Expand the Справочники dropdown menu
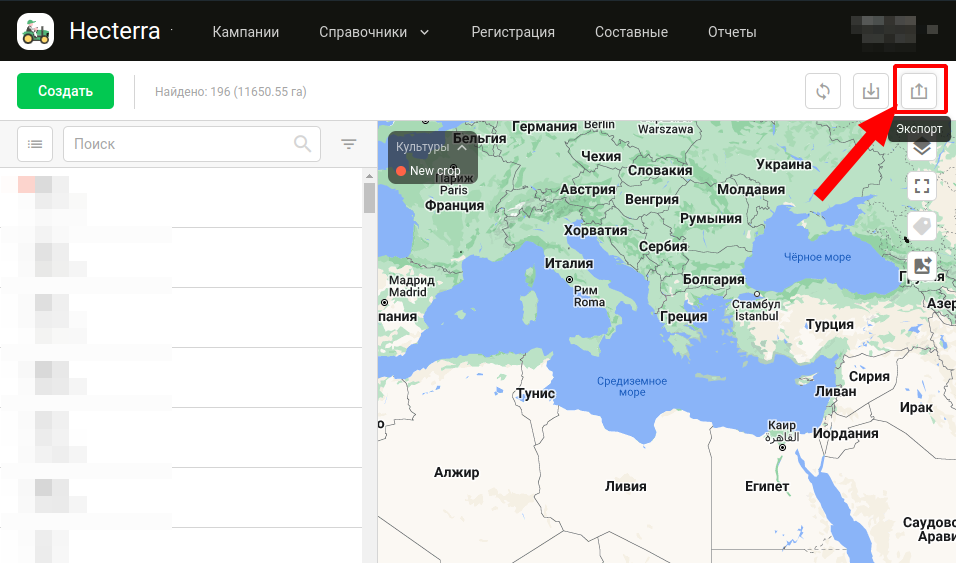 tap(373, 32)
